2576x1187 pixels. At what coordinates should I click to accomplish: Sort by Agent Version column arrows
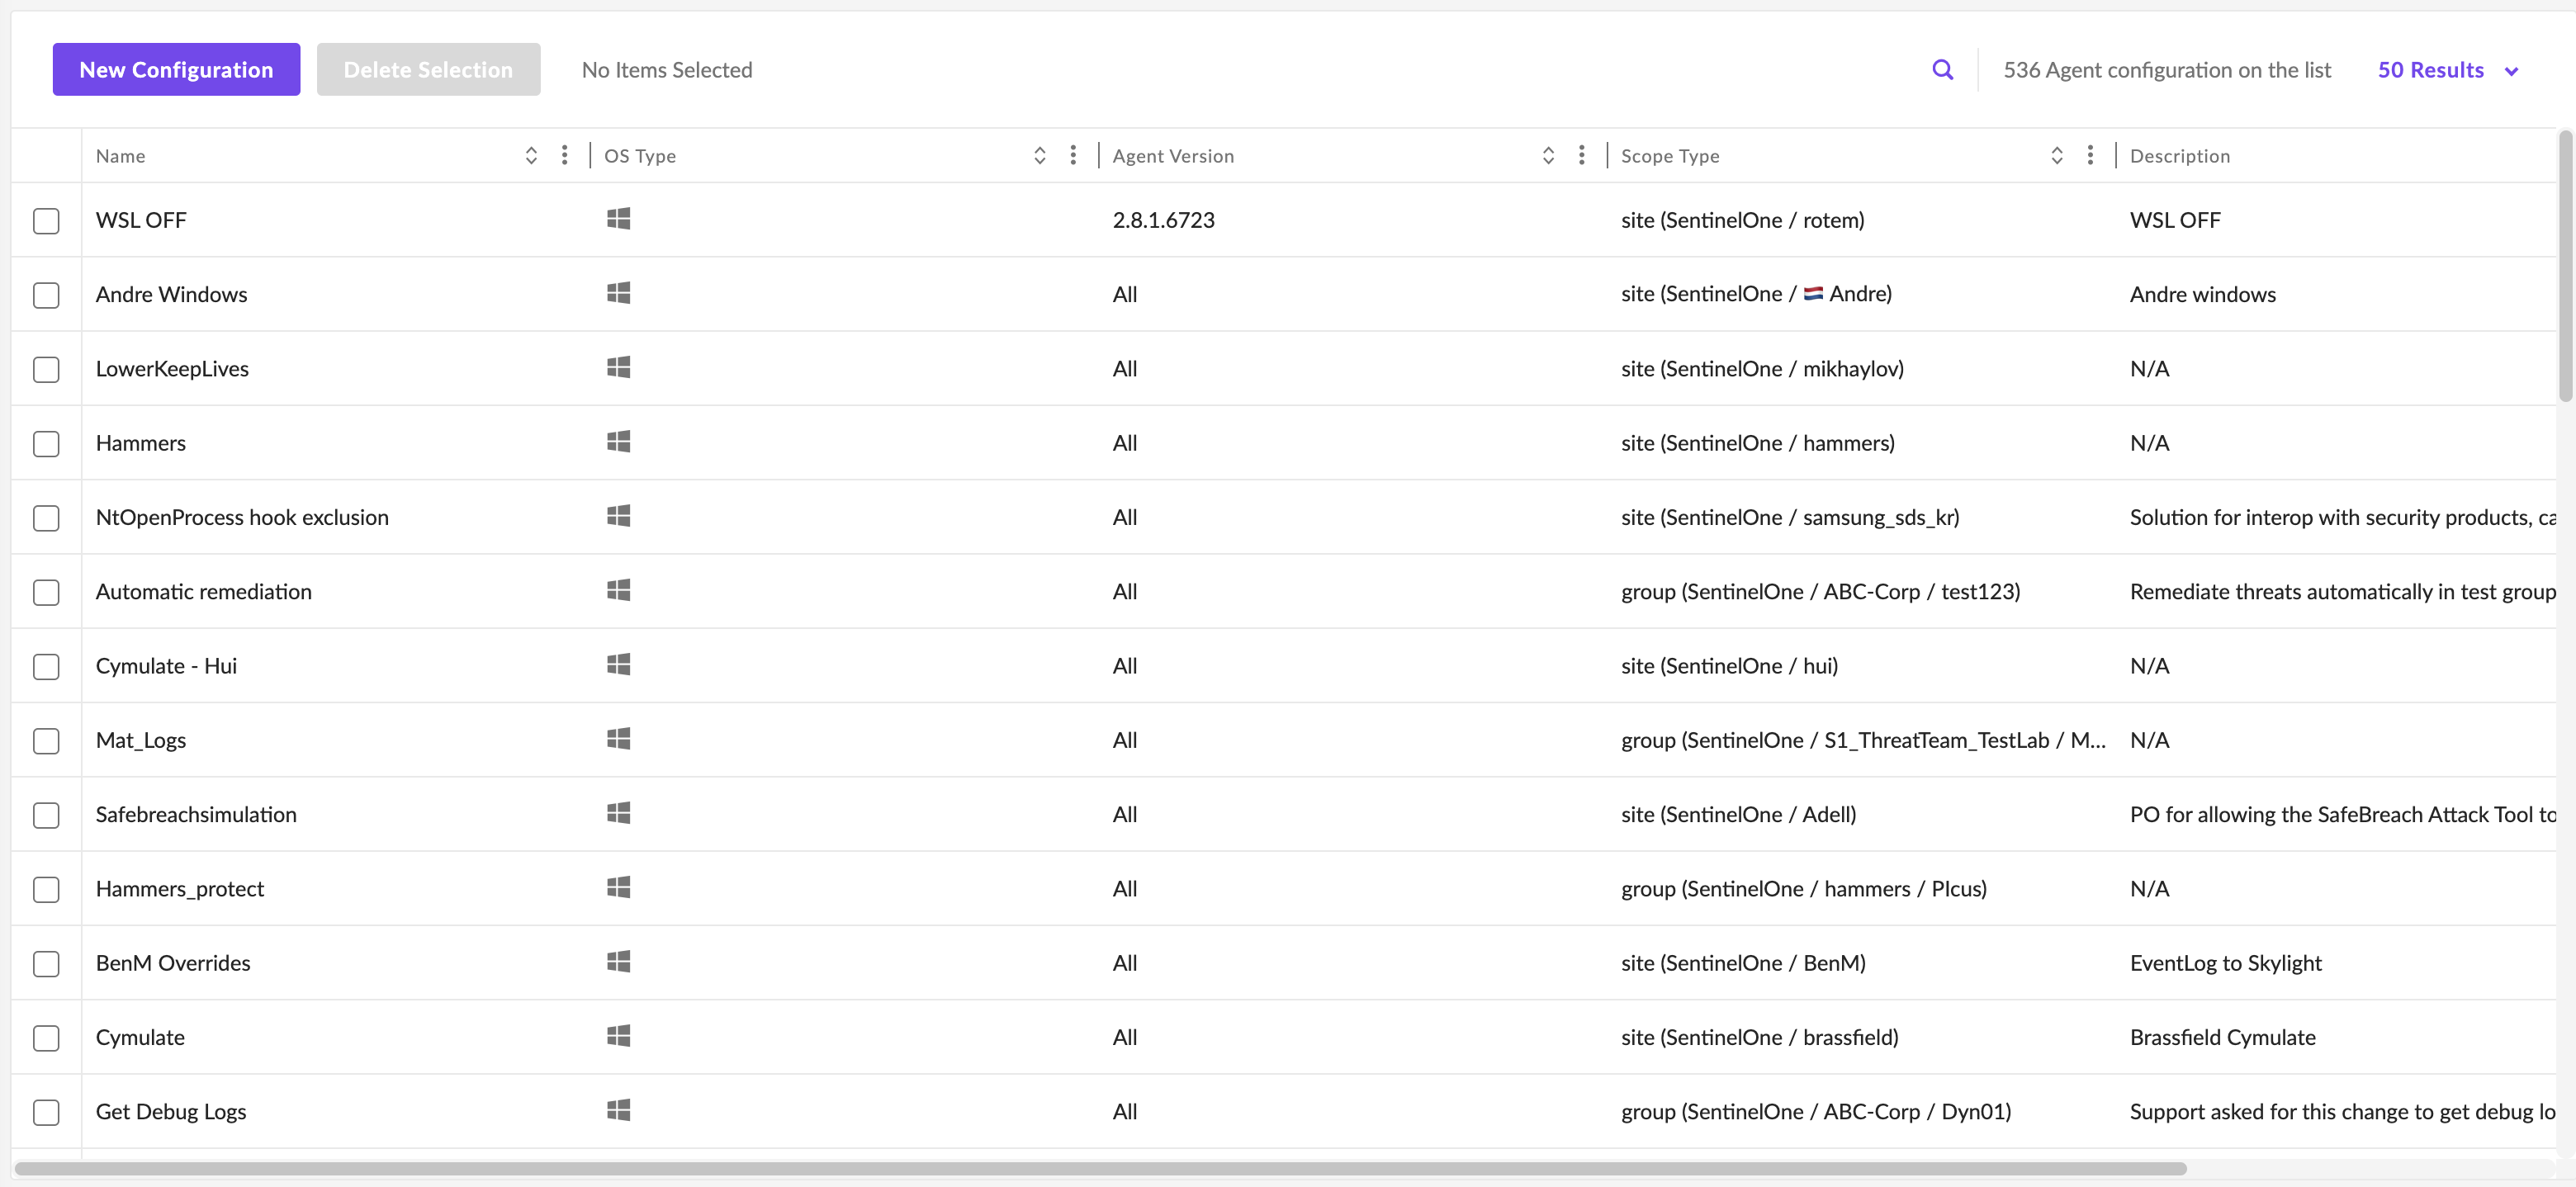click(1548, 155)
